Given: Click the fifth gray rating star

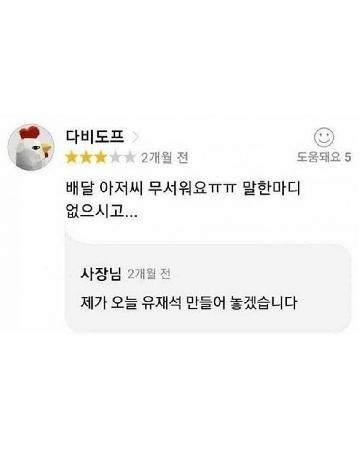Looking at the screenshot, I should tap(129, 157).
